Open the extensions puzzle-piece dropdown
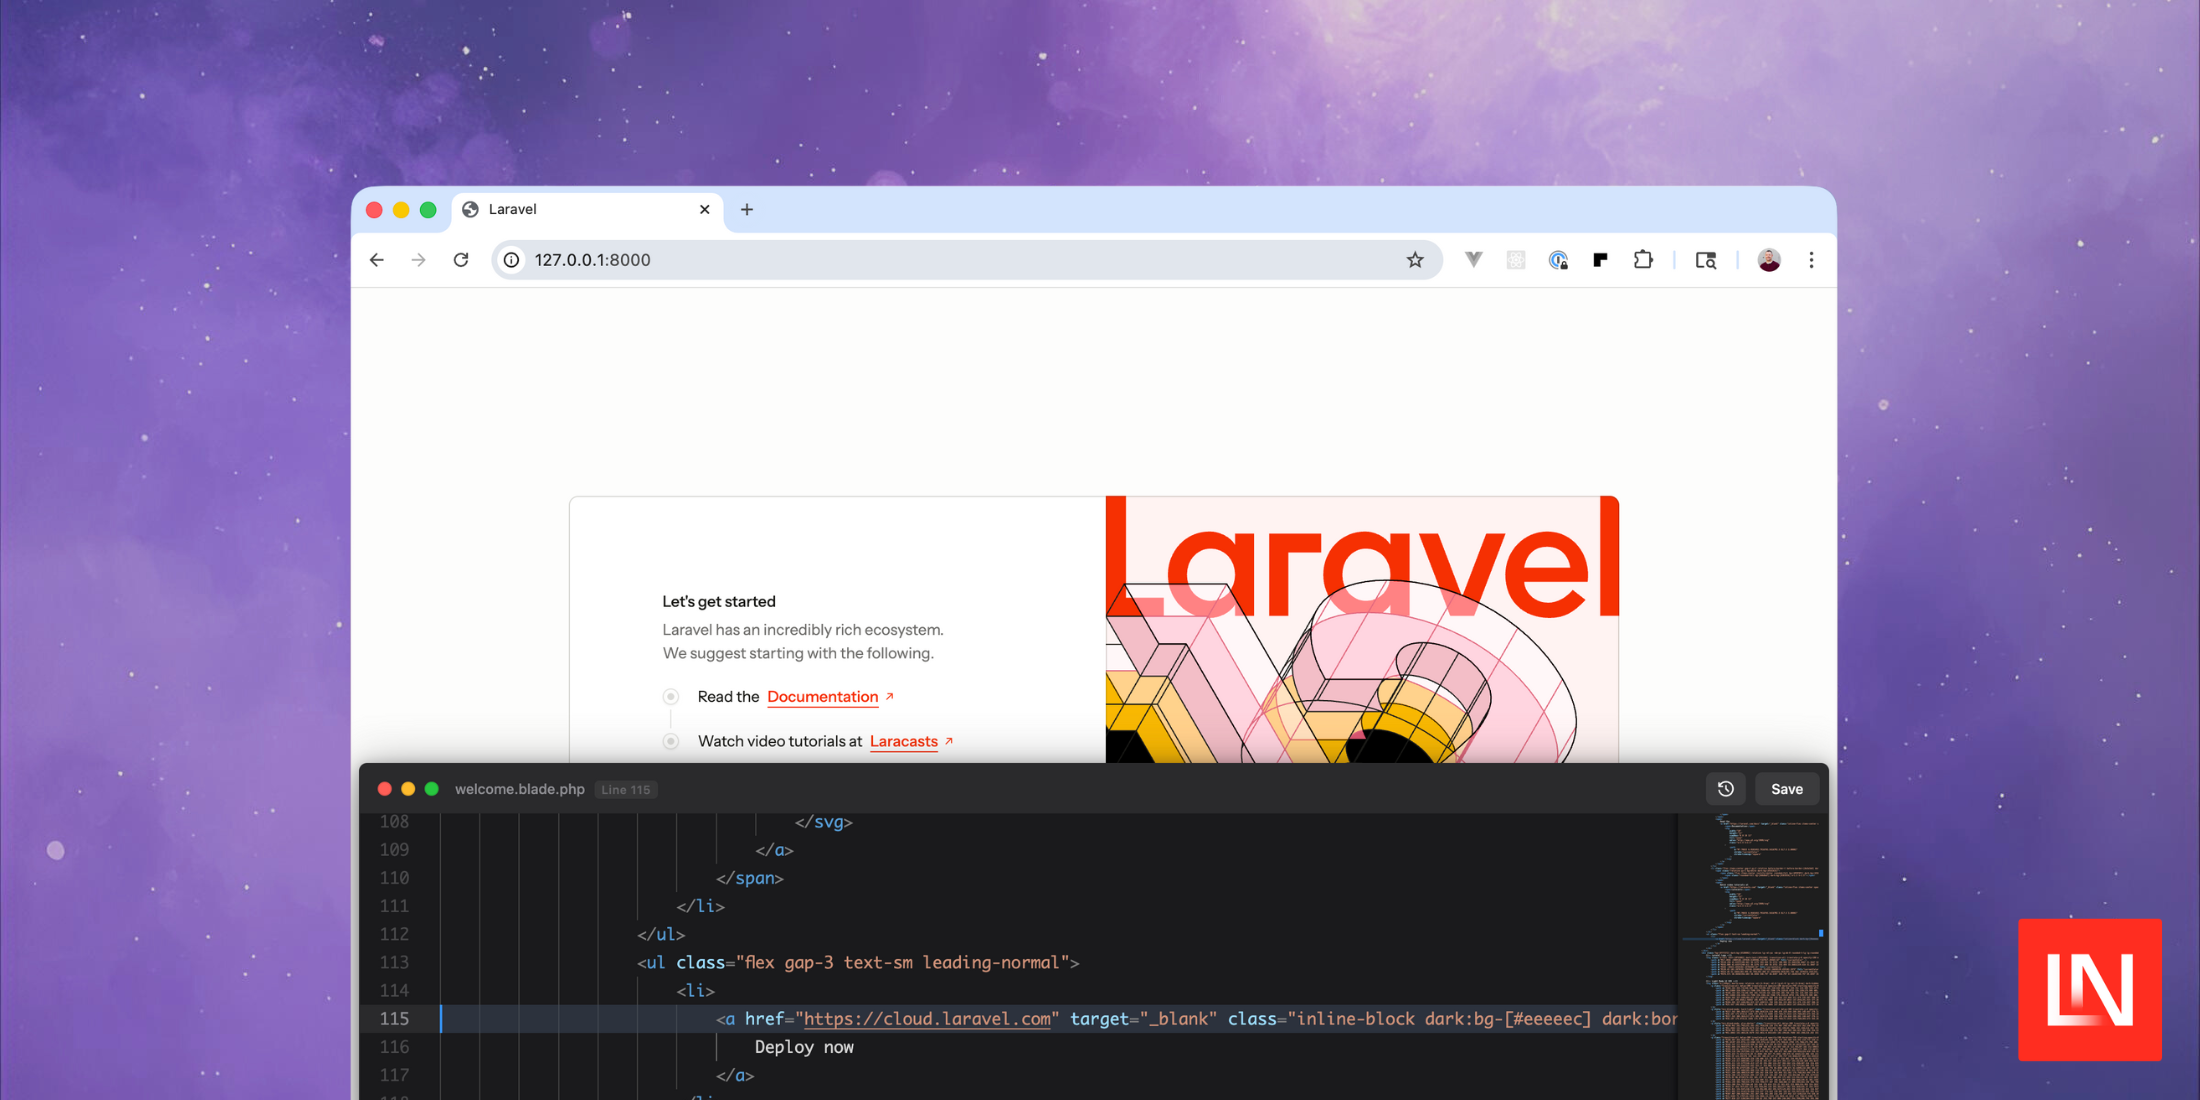2200x1100 pixels. point(1643,259)
